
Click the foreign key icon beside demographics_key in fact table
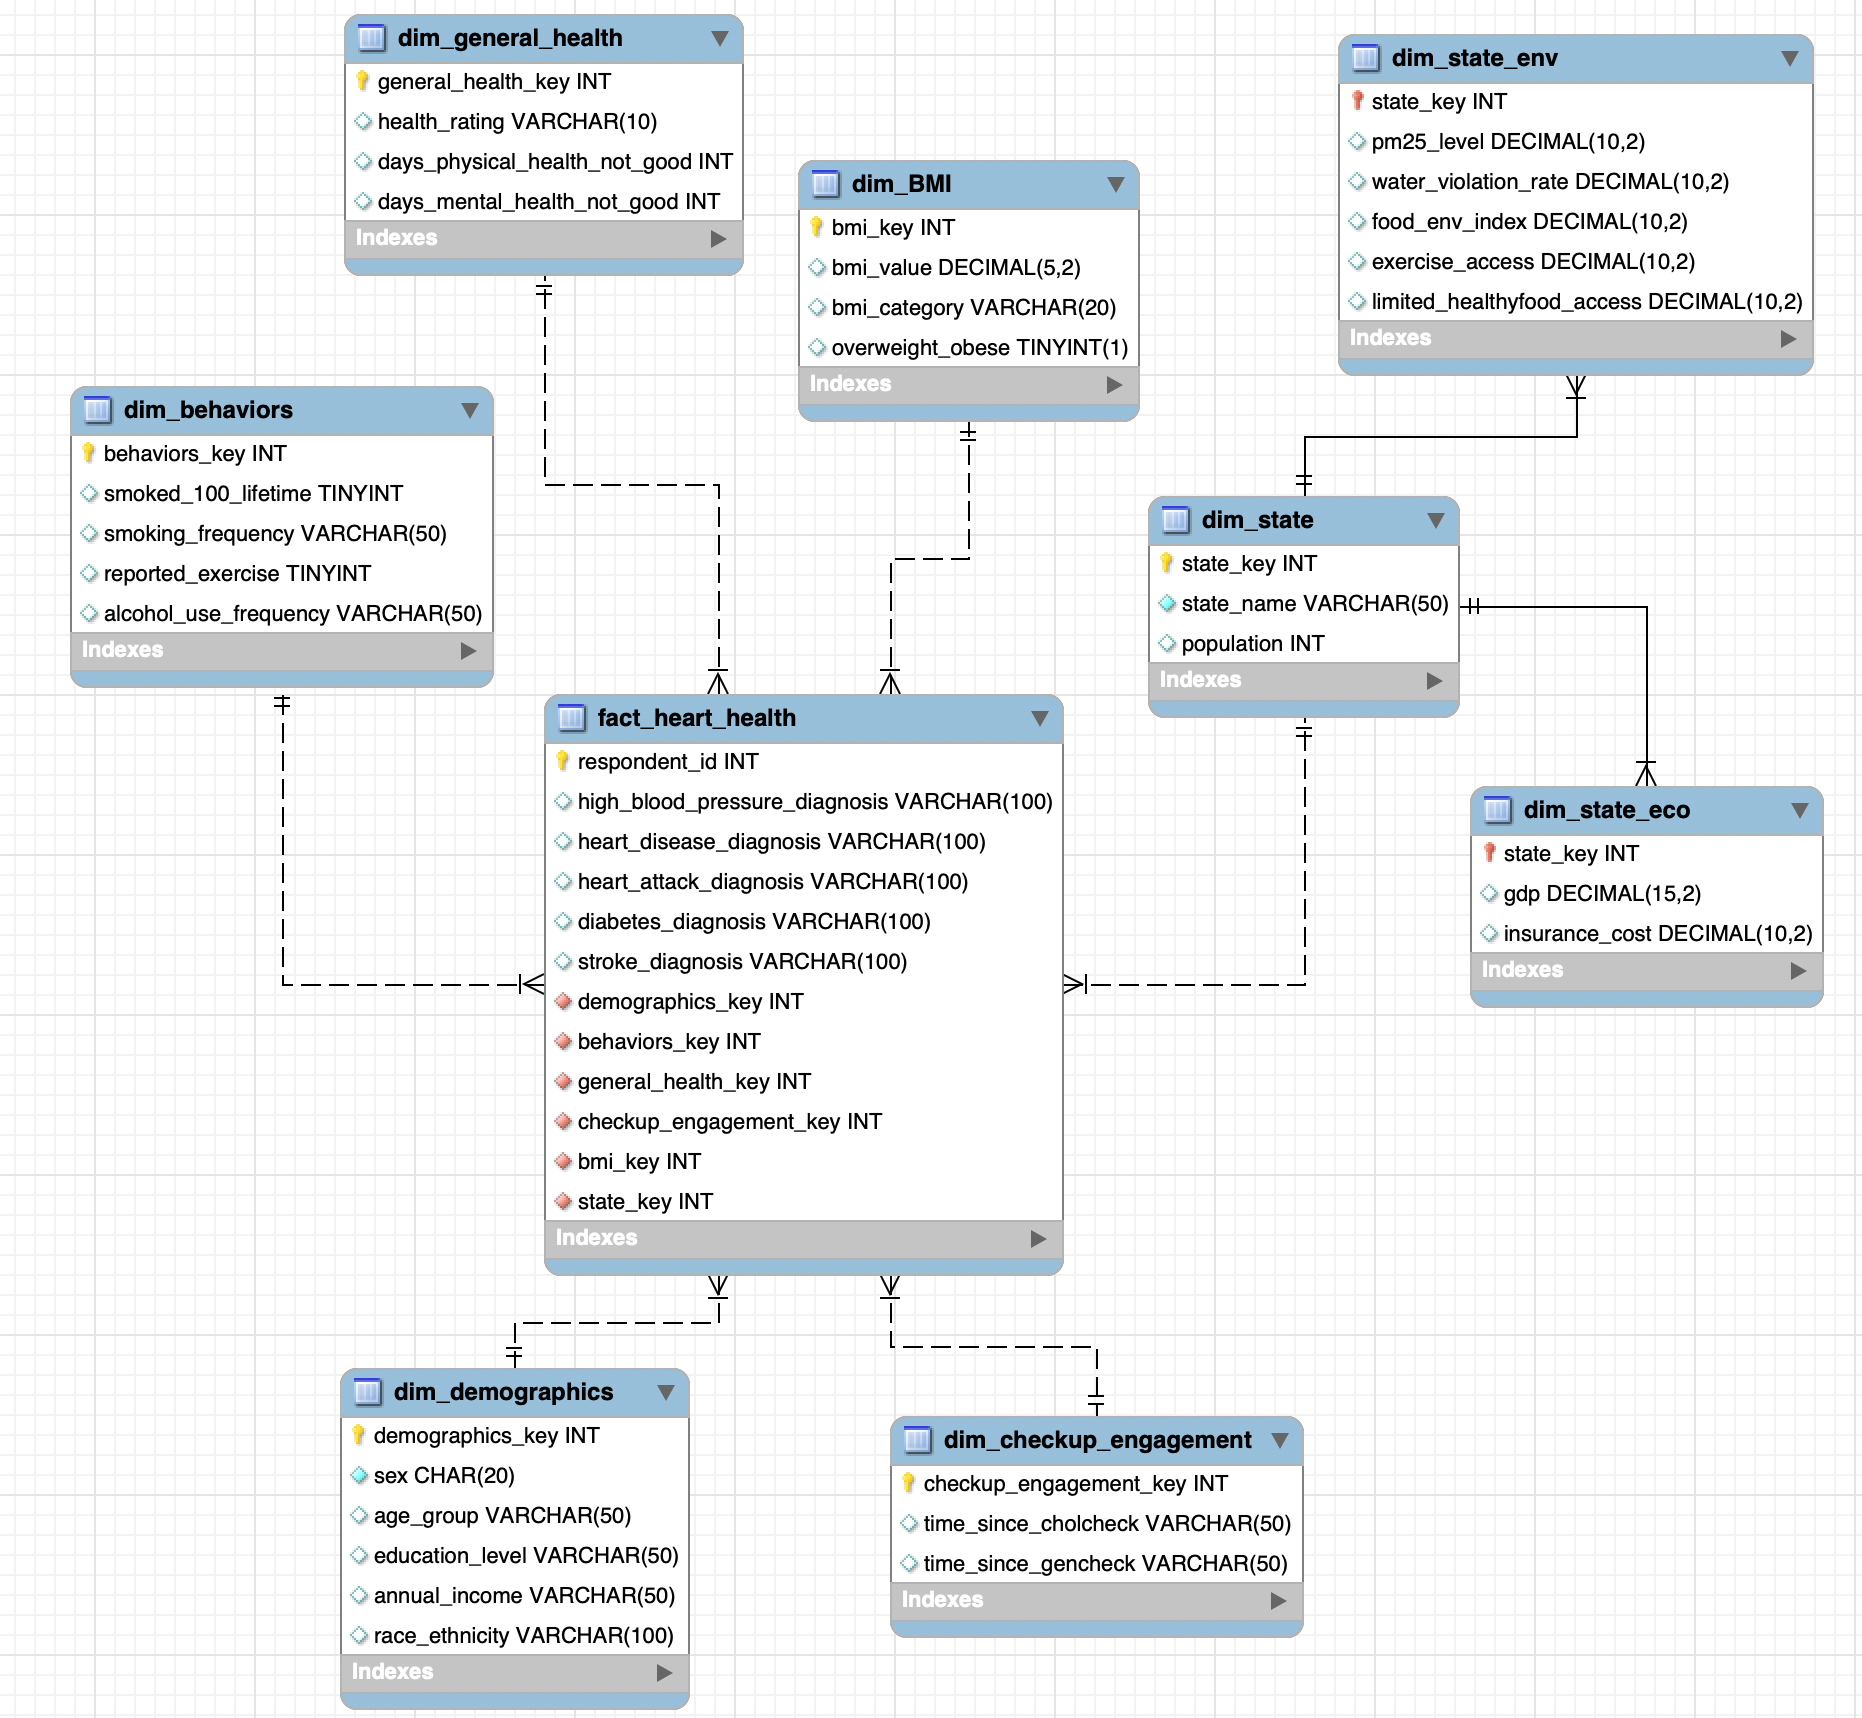[x=563, y=1001]
